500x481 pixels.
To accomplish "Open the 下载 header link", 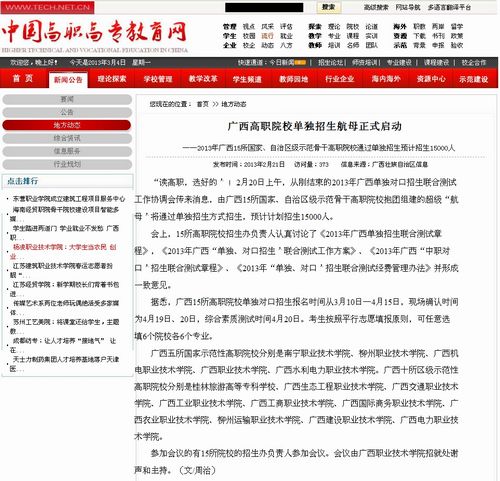I will (419, 36).
